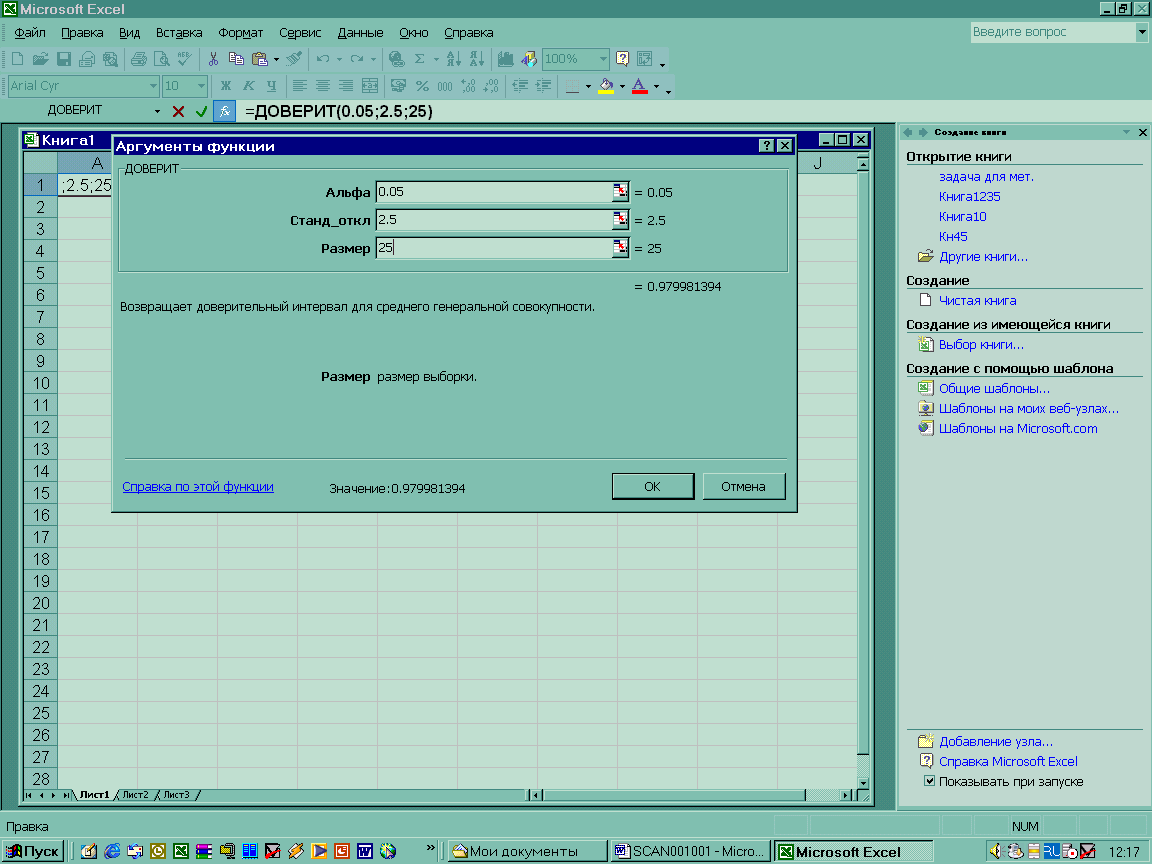Open the Данные menu
Image resolution: width=1152 pixels, height=864 pixels.
pyautogui.click(x=360, y=33)
